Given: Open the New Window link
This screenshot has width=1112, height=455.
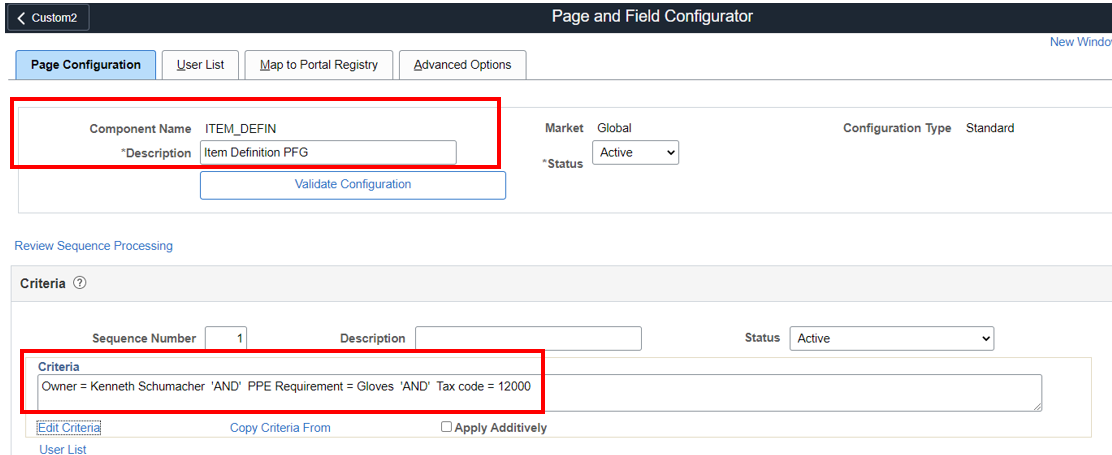Looking at the screenshot, I should tap(1080, 42).
